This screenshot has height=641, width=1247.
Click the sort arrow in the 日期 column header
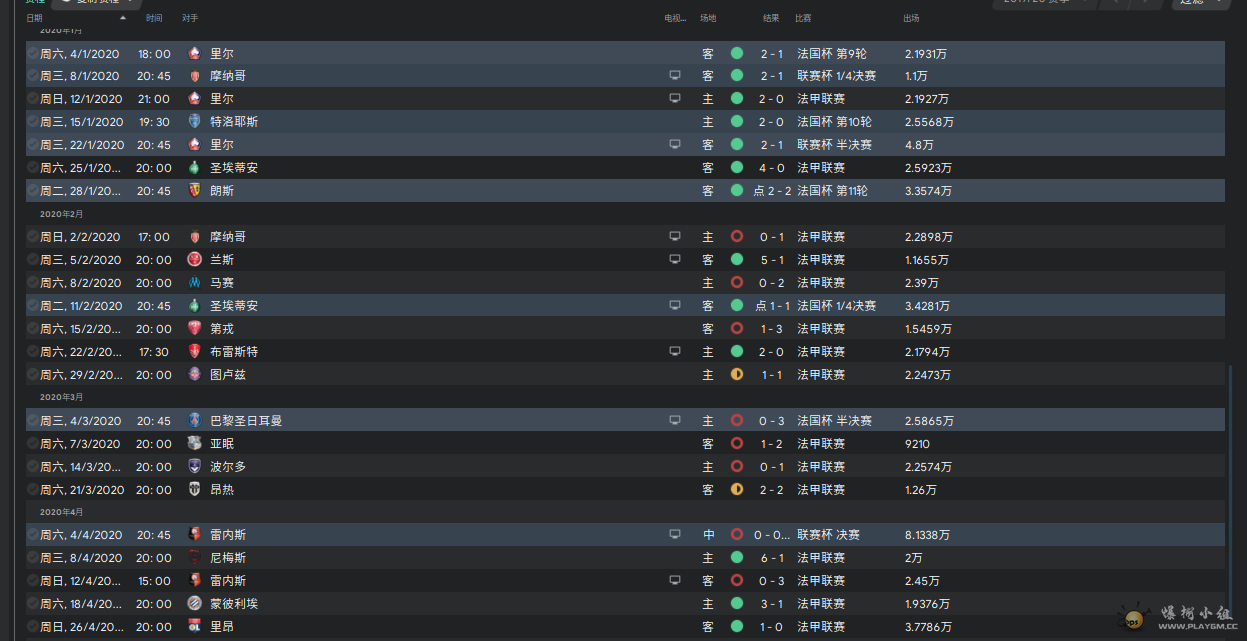tap(123, 18)
